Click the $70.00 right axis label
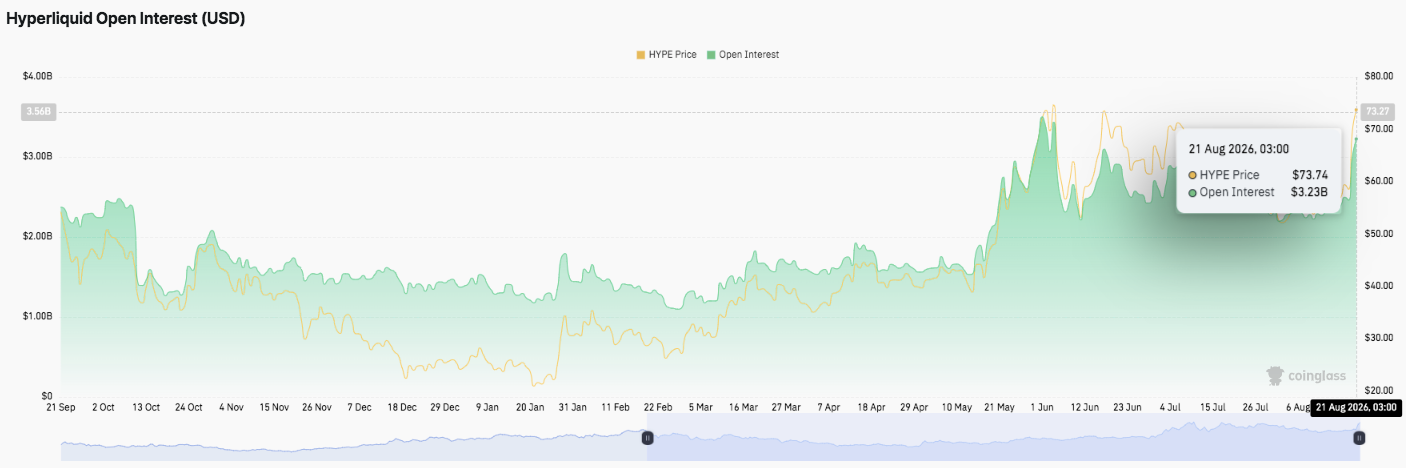1406x468 pixels. click(x=1379, y=129)
